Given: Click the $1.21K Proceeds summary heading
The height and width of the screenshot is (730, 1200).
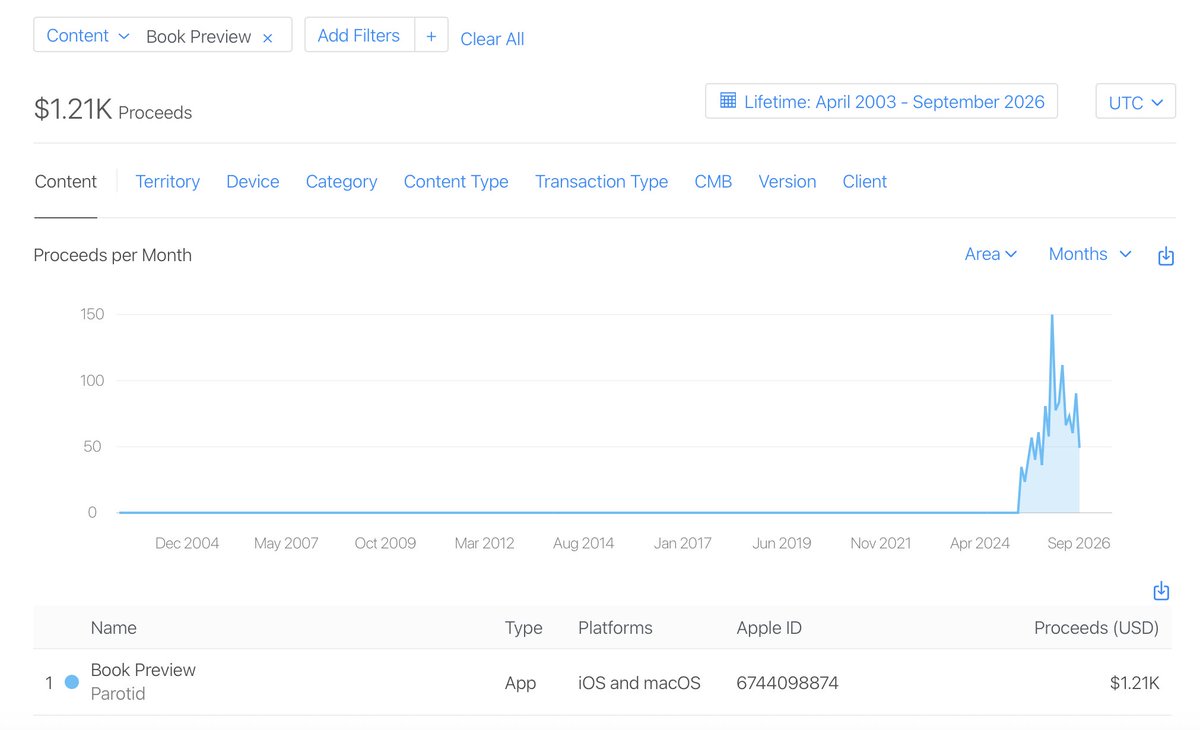Looking at the screenshot, I should 113,109.
